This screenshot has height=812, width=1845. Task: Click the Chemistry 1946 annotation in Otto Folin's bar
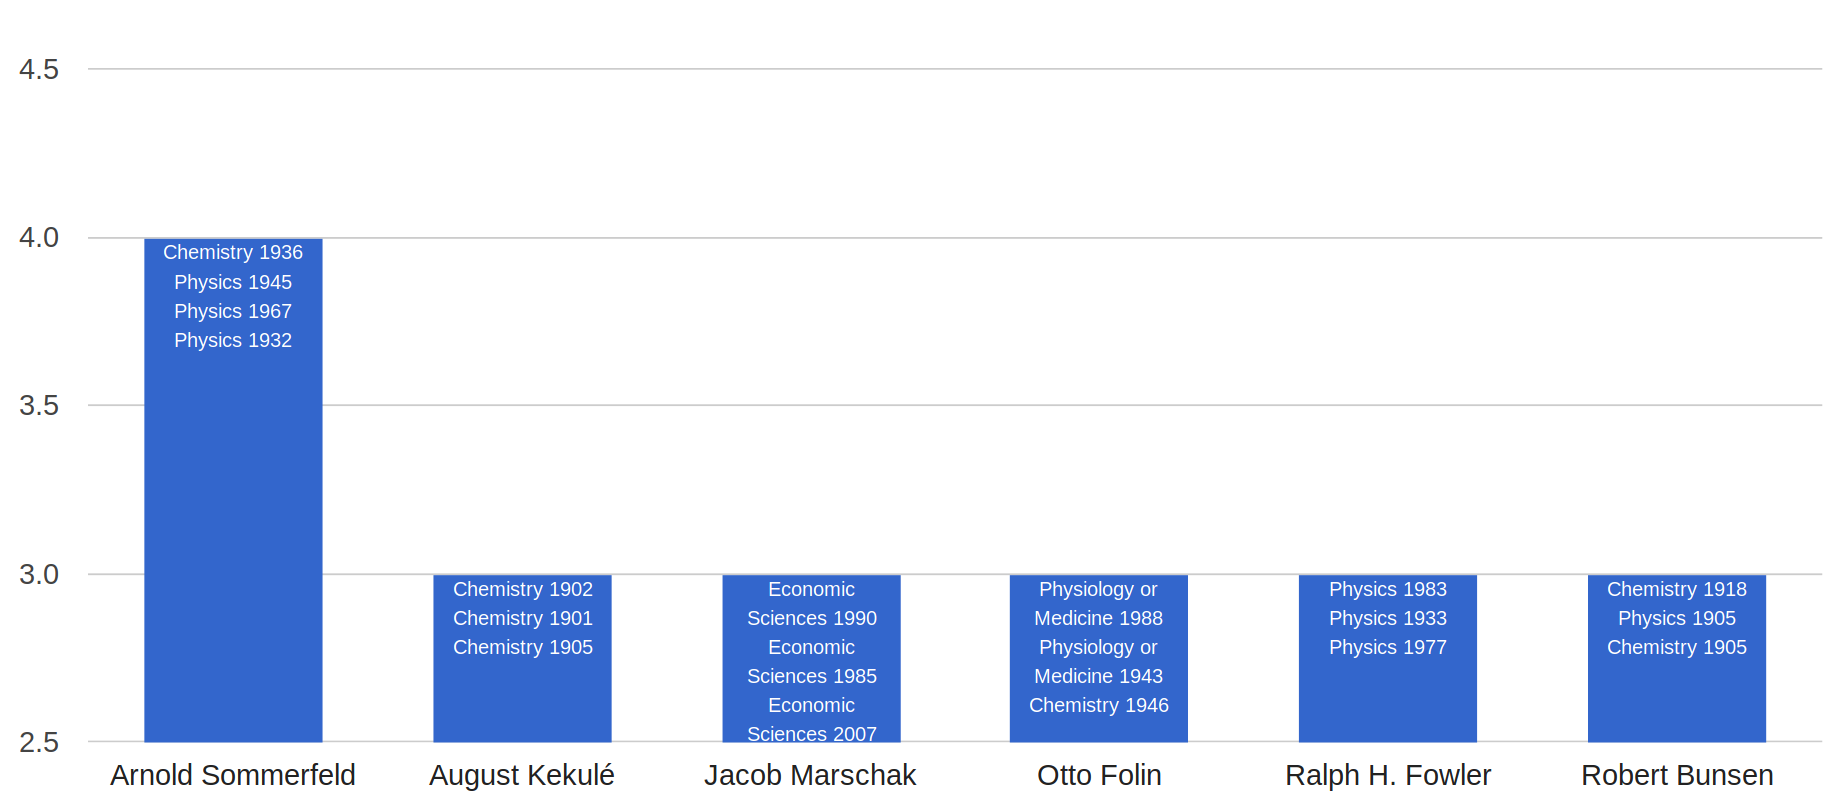[x=1098, y=705]
